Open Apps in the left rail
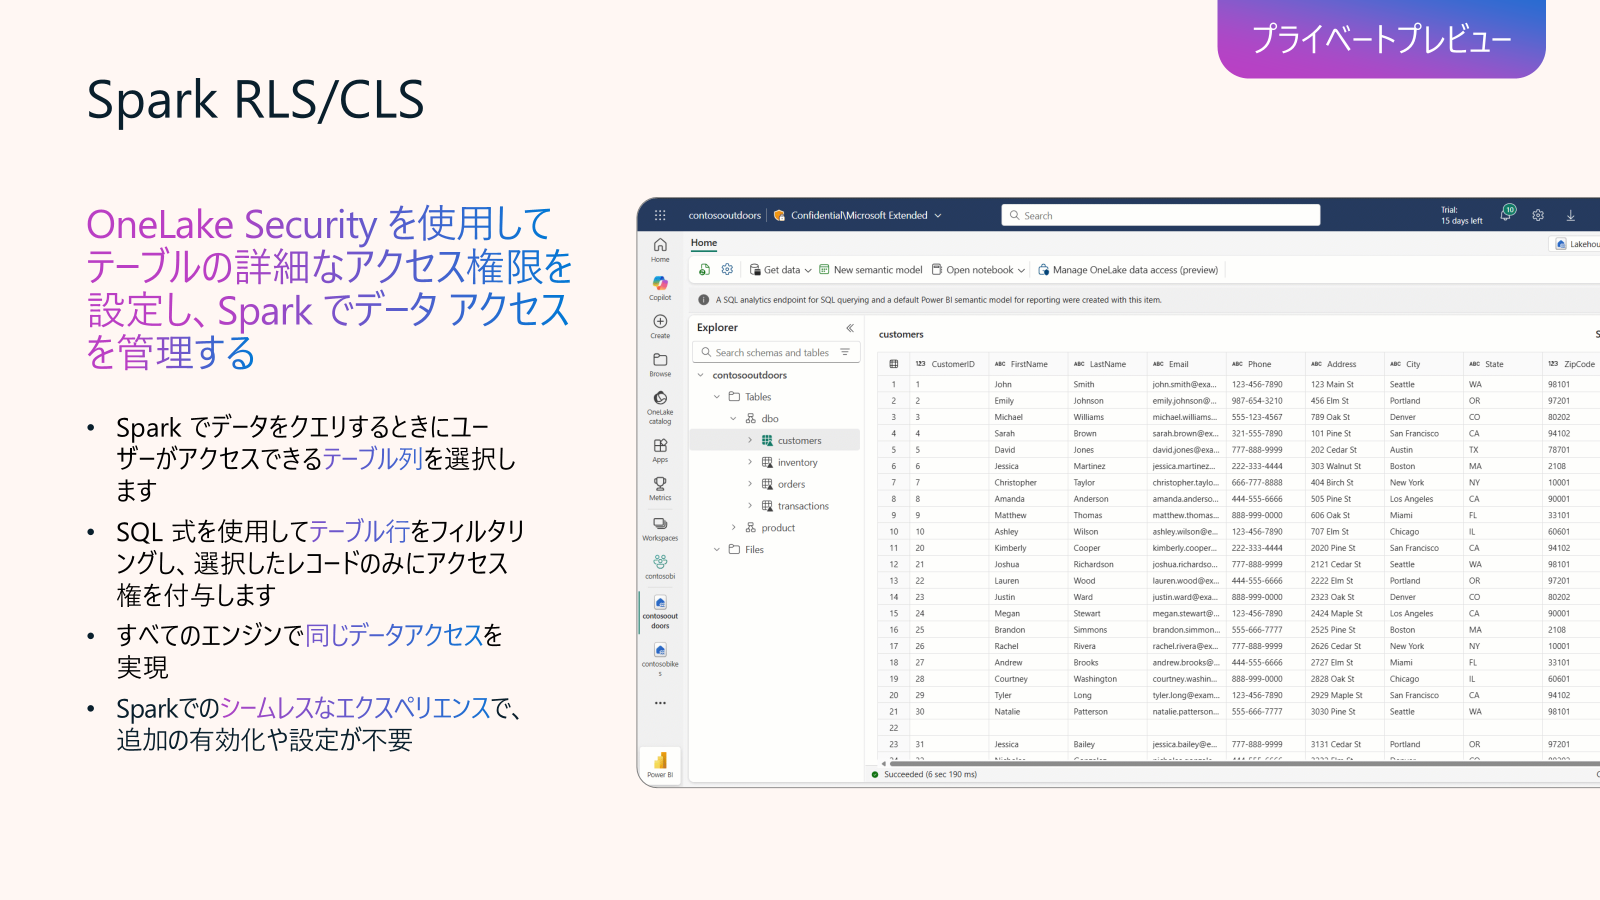 (x=660, y=450)
